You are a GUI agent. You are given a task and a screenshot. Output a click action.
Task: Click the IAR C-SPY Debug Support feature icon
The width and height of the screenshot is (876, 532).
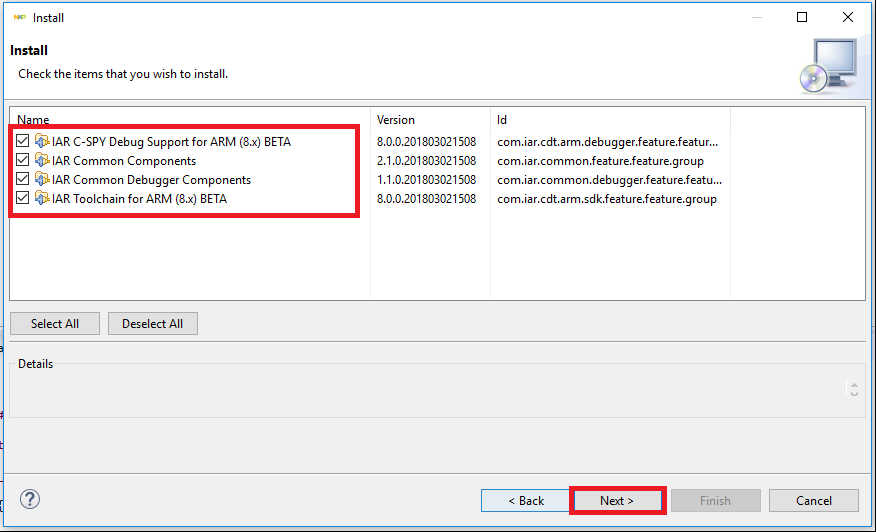coord(42,141)
